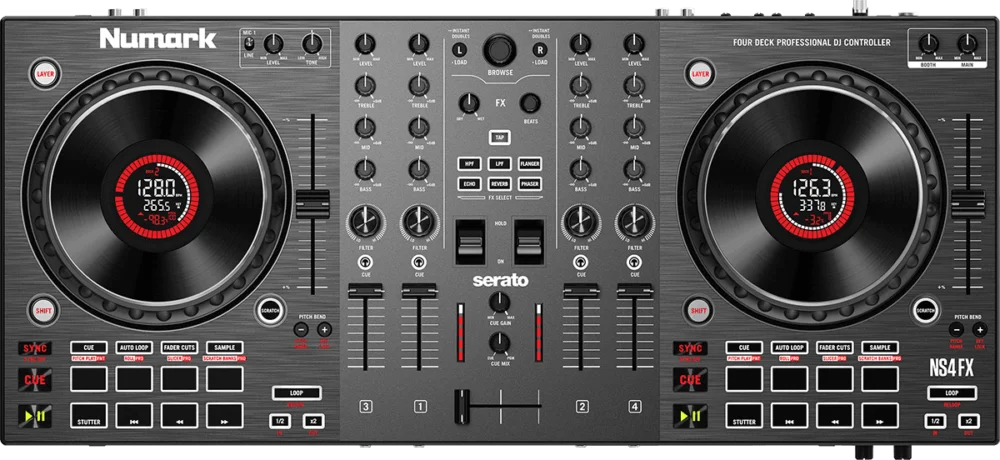Enable headphone cue for channel 1
The height and width of the screenshot is (460, 1000).
click(x=419, y=262)
